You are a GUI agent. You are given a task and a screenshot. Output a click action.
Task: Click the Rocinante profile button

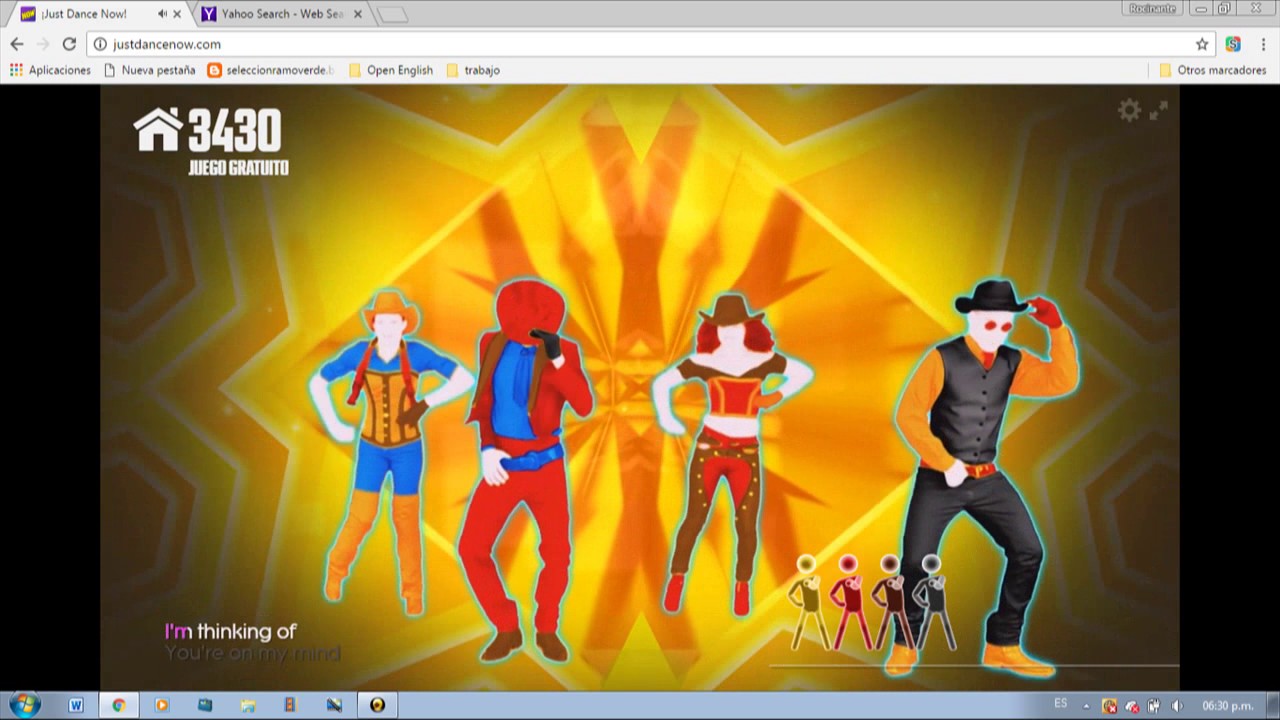pos(1151,8)
